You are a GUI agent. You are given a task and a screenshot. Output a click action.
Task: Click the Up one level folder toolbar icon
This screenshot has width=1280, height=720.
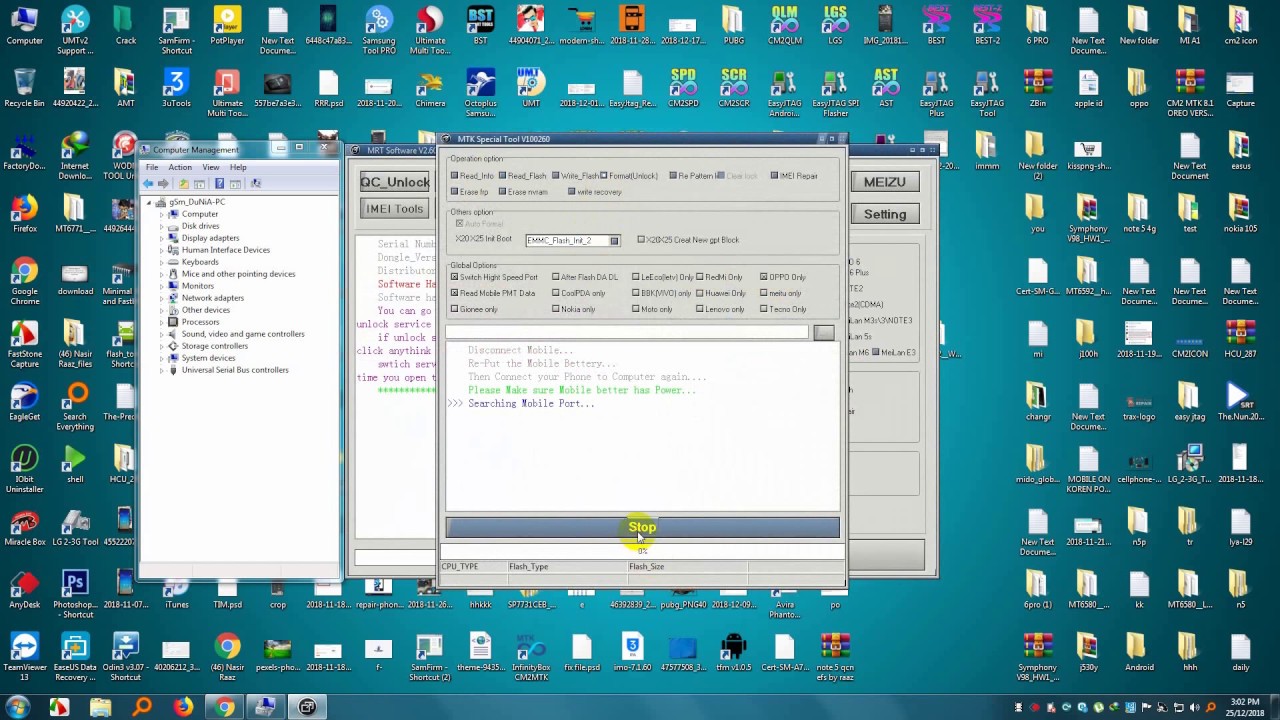click(183, 184)
